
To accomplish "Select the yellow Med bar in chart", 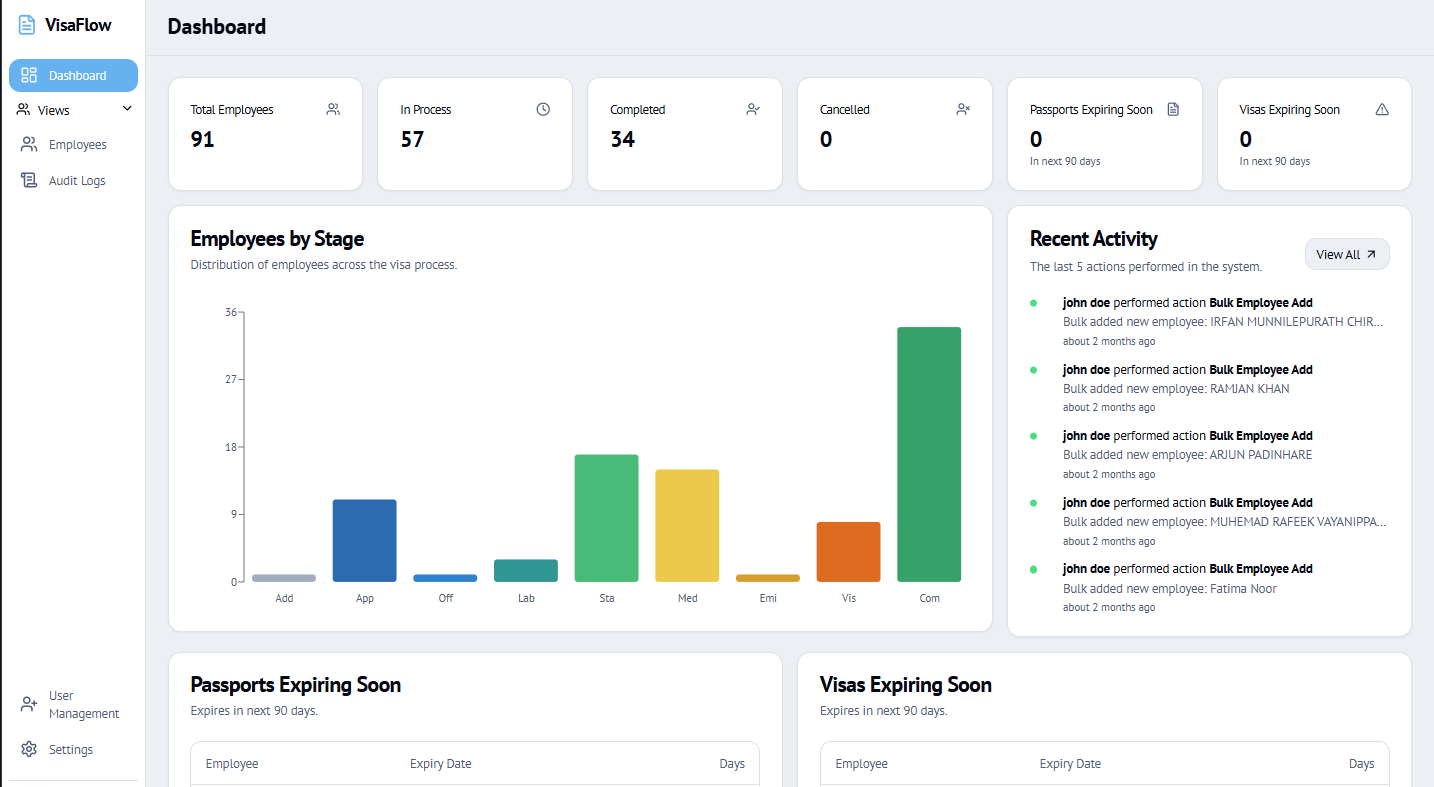I will 687,525.
